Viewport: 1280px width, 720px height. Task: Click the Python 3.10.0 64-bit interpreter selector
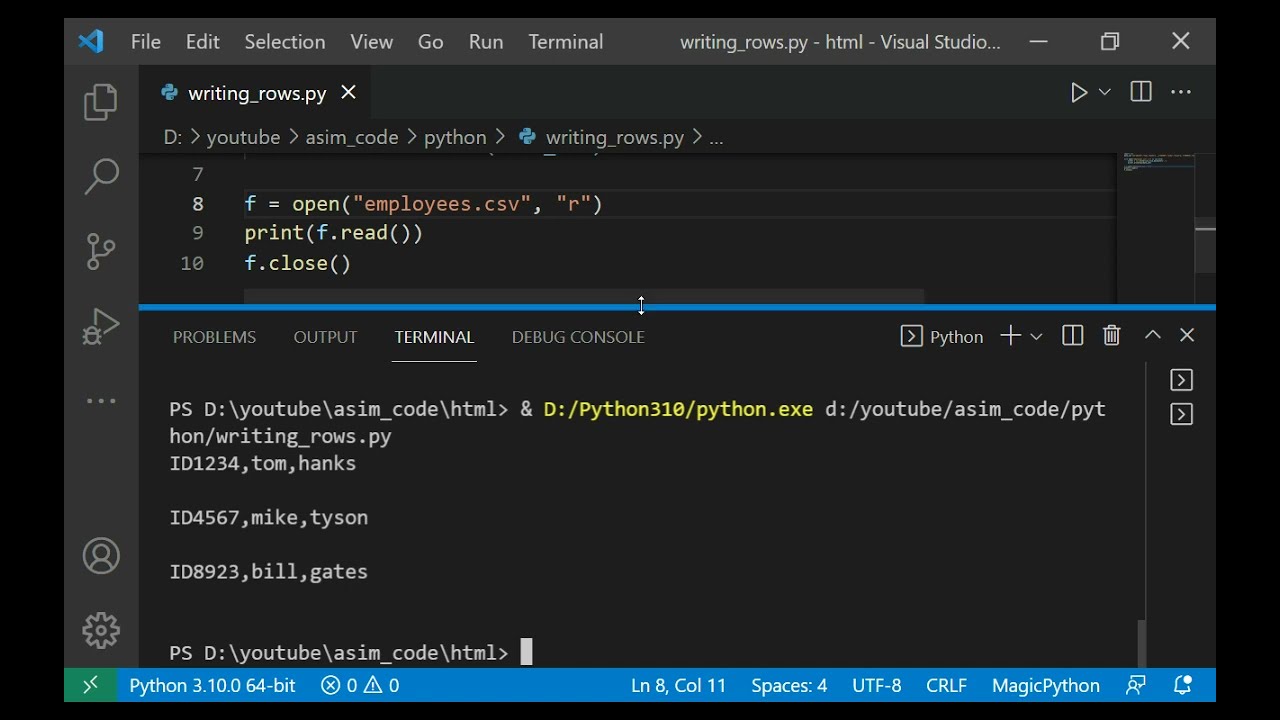point(212,685)
